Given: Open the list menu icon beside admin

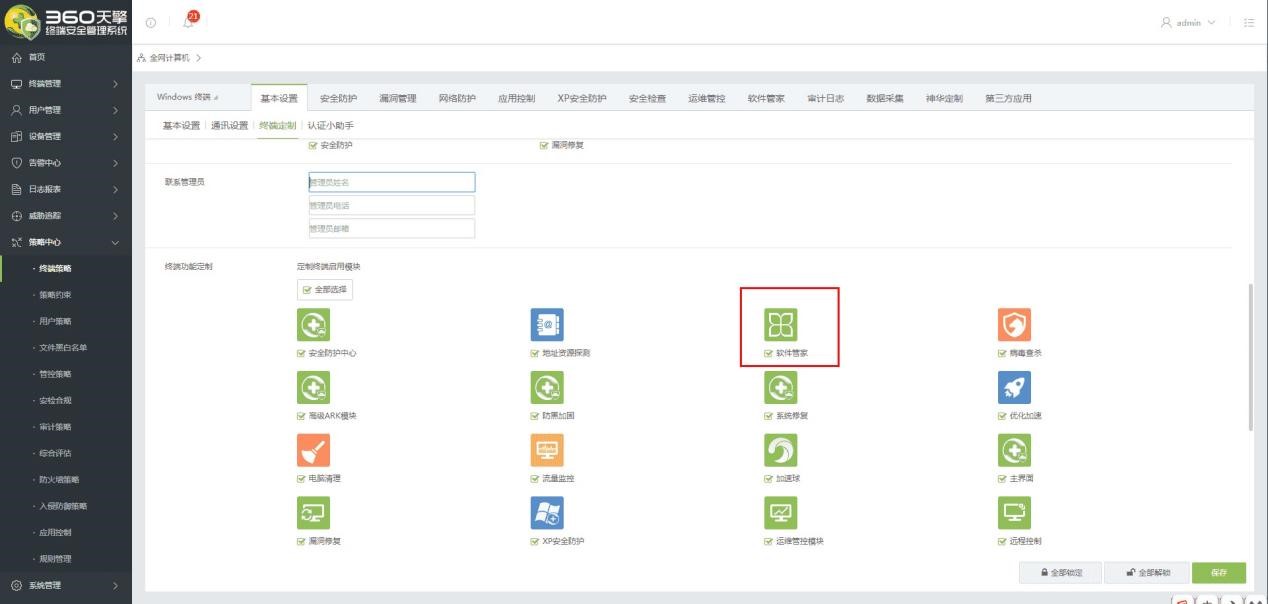Looking at the screenshot, I should coord(1249,22).
